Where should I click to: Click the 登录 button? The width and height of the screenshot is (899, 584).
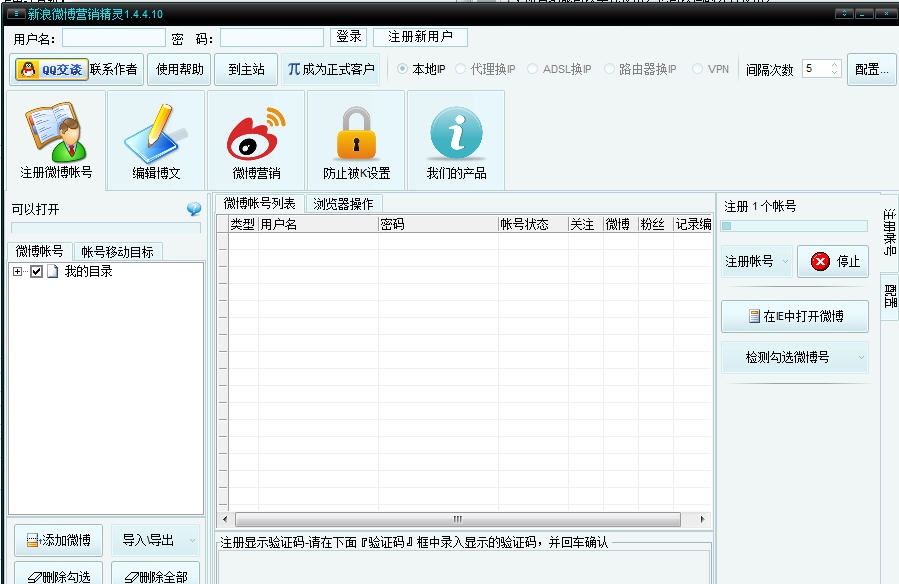click(x=349, y=37)
